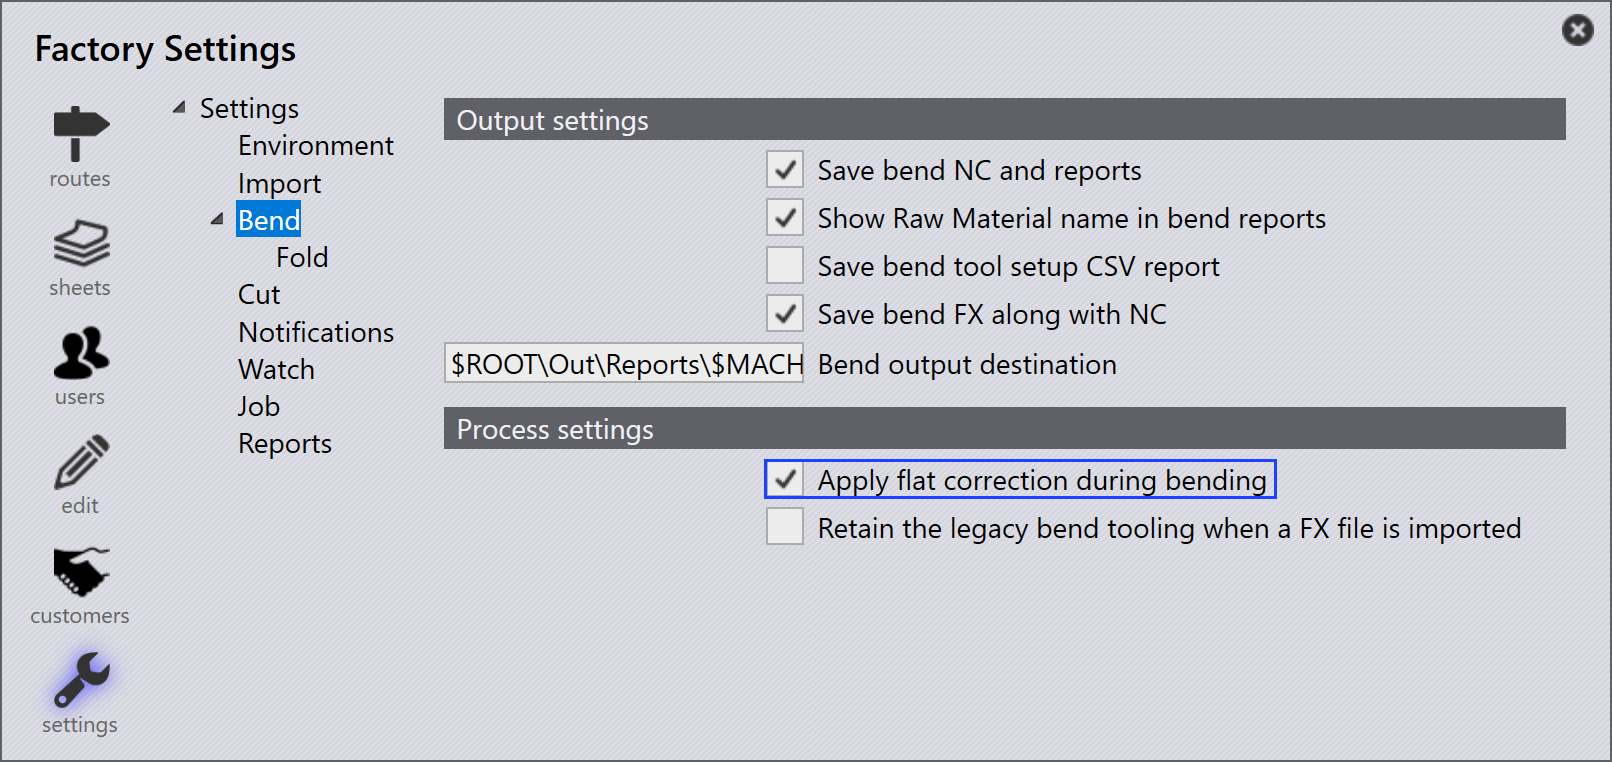Collapse the Settings tree root arrow
This screenshot has width=1612, height=762.
[x=179, y=107]
